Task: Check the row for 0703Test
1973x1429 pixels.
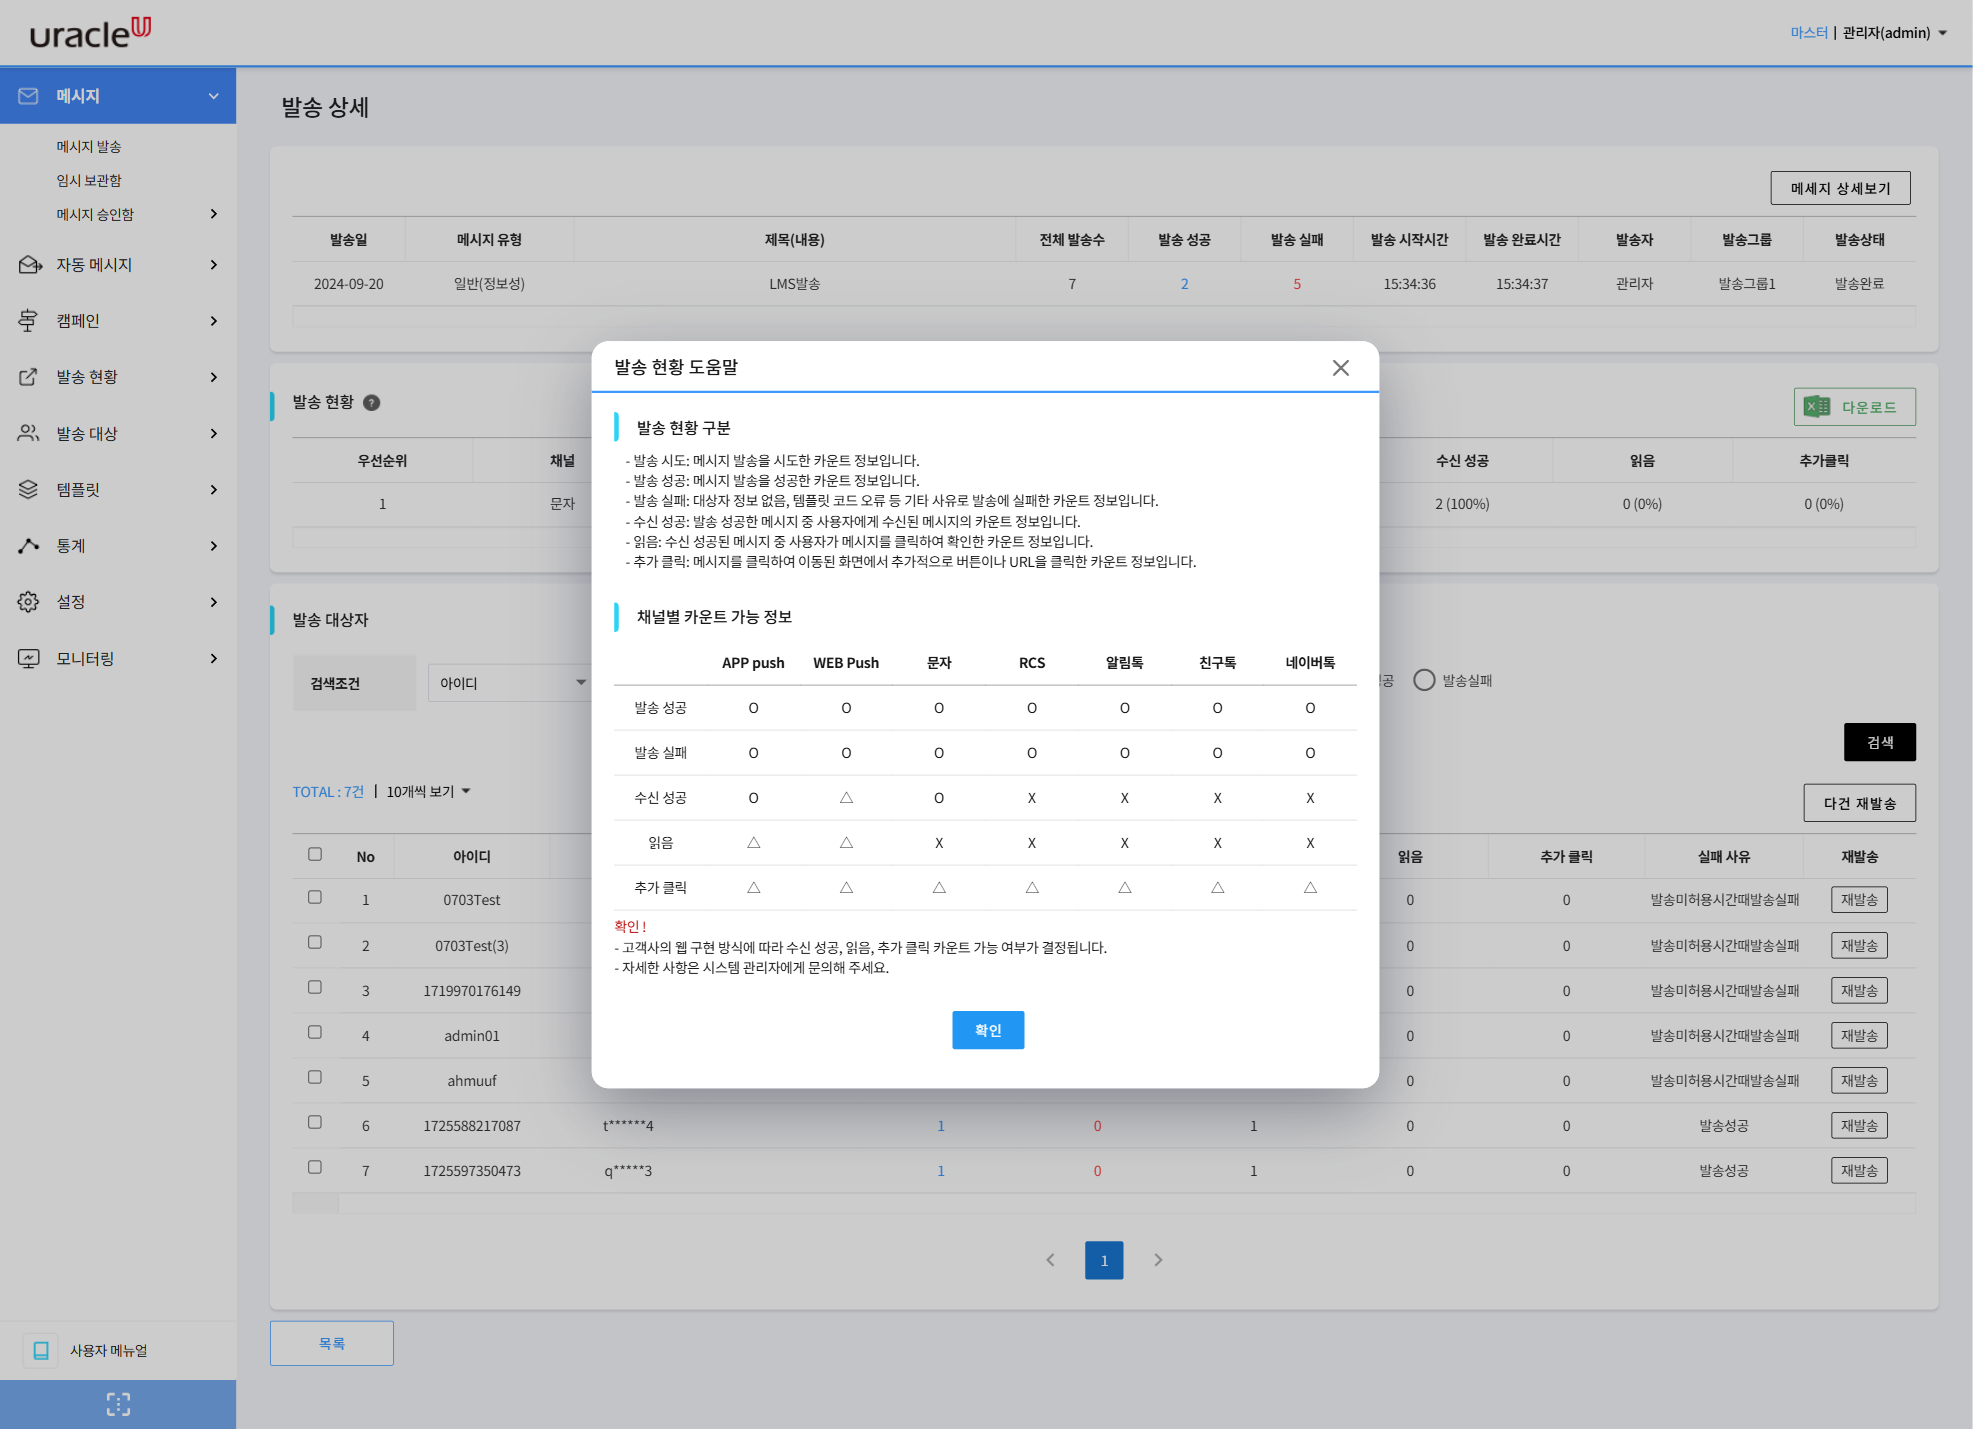Action: click(315, 897)
